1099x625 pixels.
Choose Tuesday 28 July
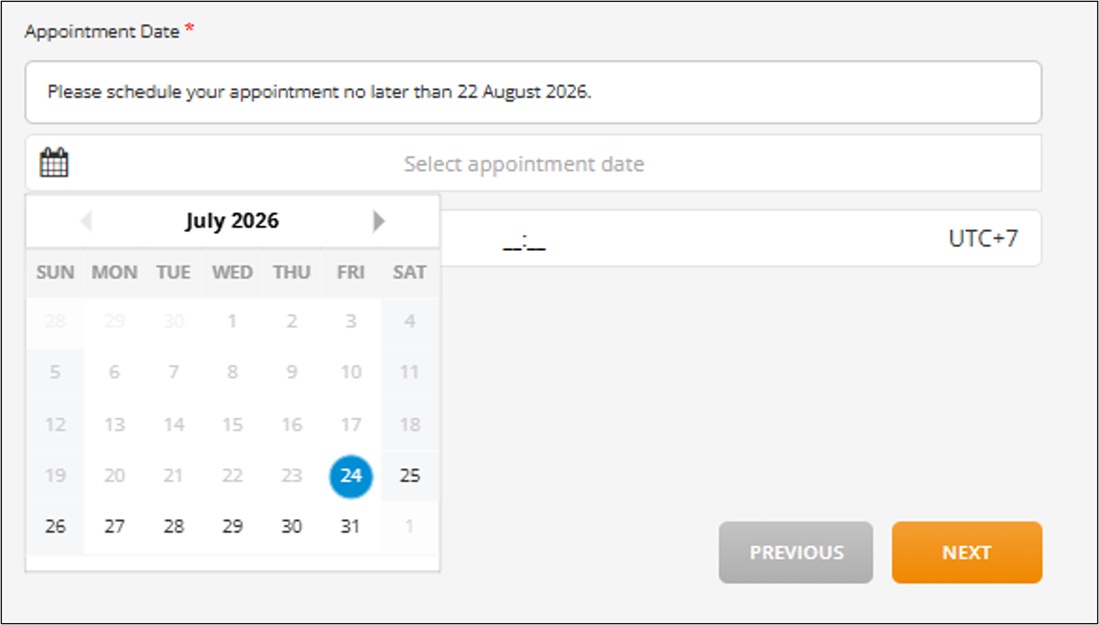click(x=173, y=526)
